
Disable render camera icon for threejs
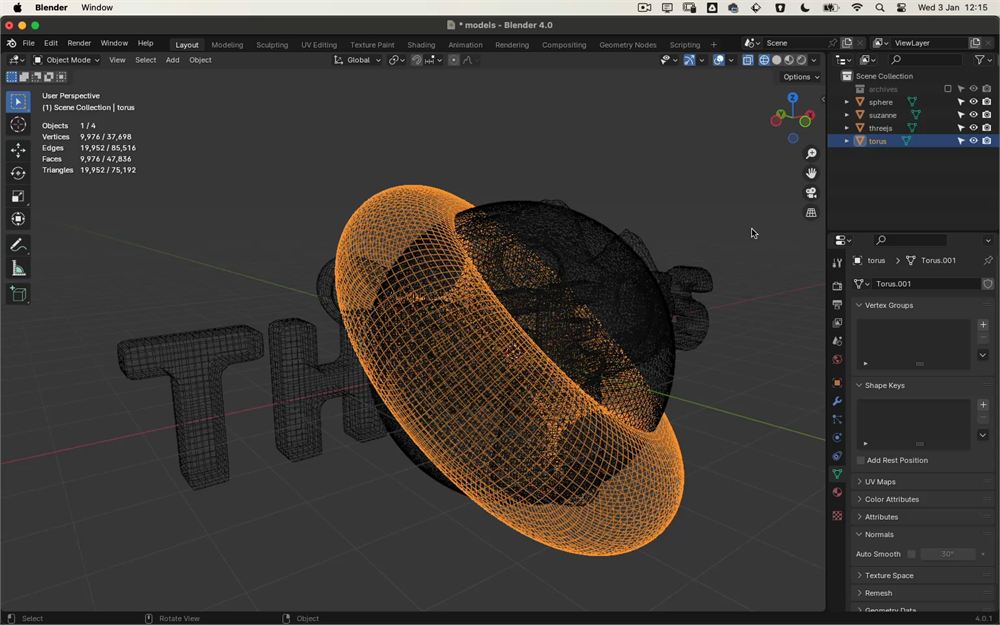point(987,128)
